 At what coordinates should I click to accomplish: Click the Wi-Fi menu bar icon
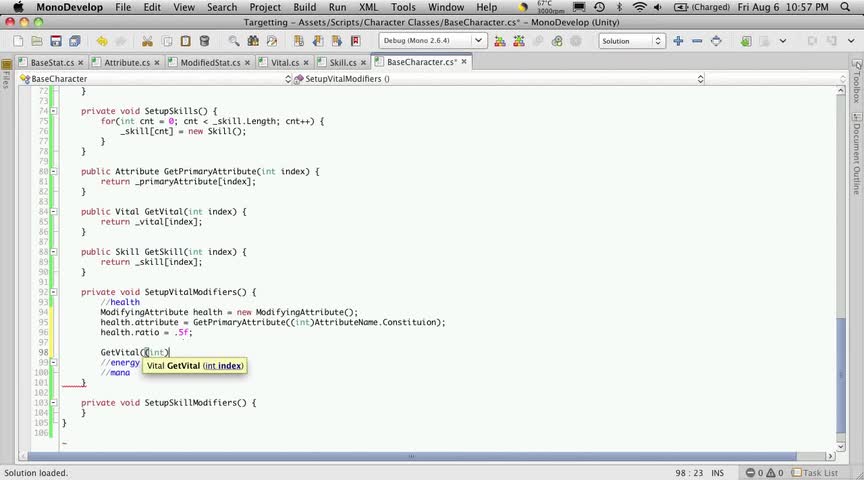(639, 7)
